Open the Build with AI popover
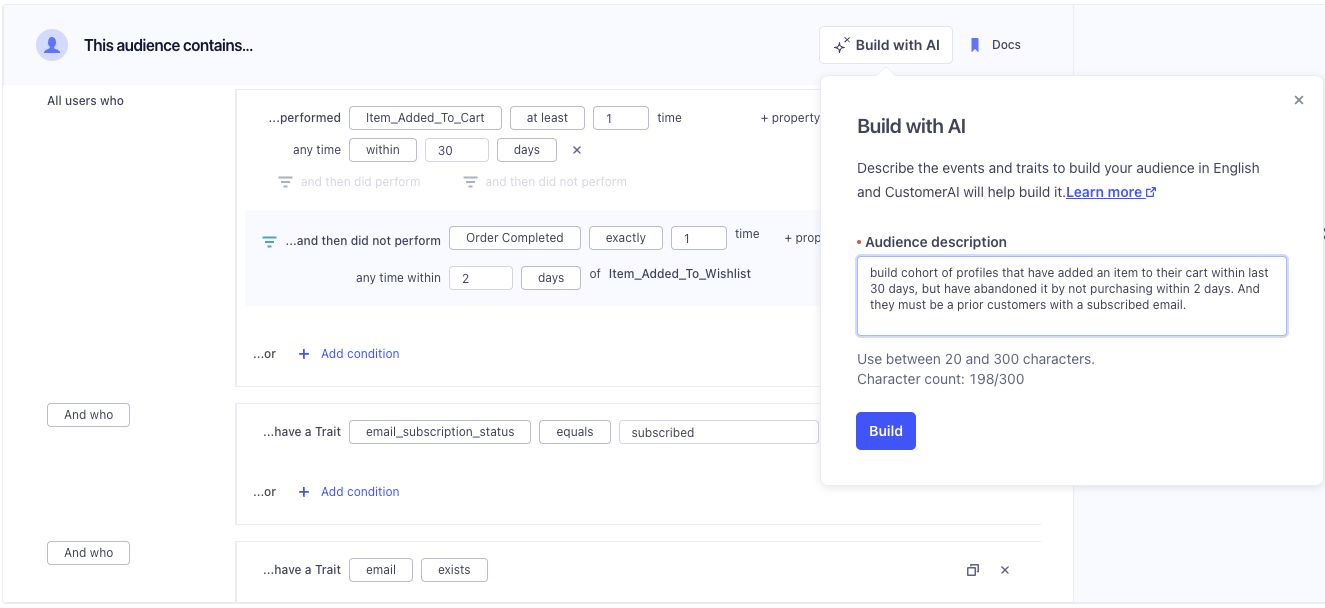1325x608 pixels. (886, 45)
